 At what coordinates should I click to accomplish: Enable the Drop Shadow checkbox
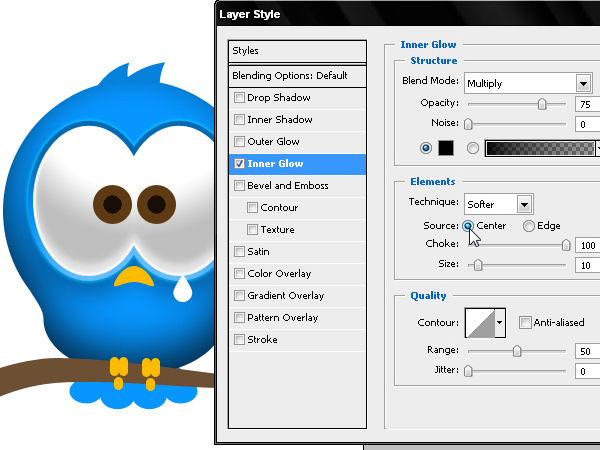(239, 98)
